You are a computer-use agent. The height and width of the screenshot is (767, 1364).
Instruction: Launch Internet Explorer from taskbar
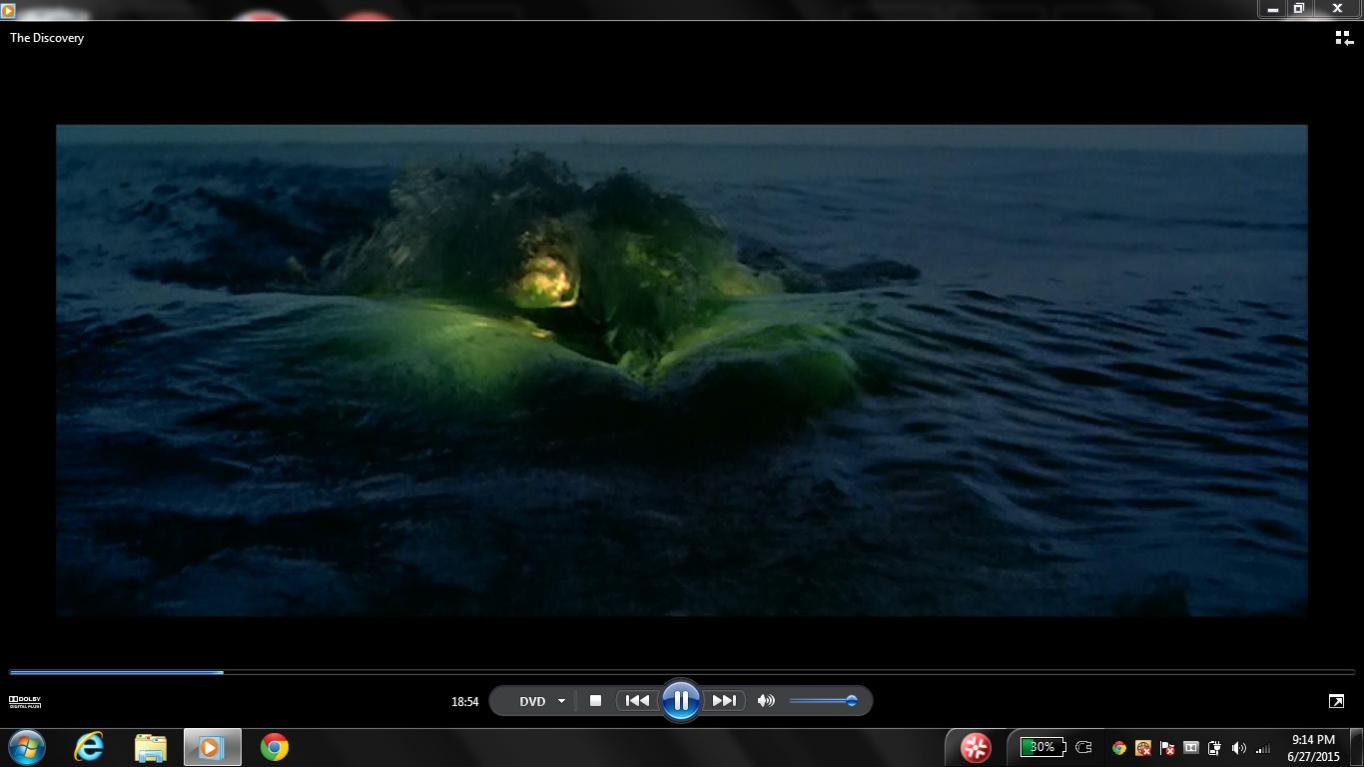[x=89, y=747]
